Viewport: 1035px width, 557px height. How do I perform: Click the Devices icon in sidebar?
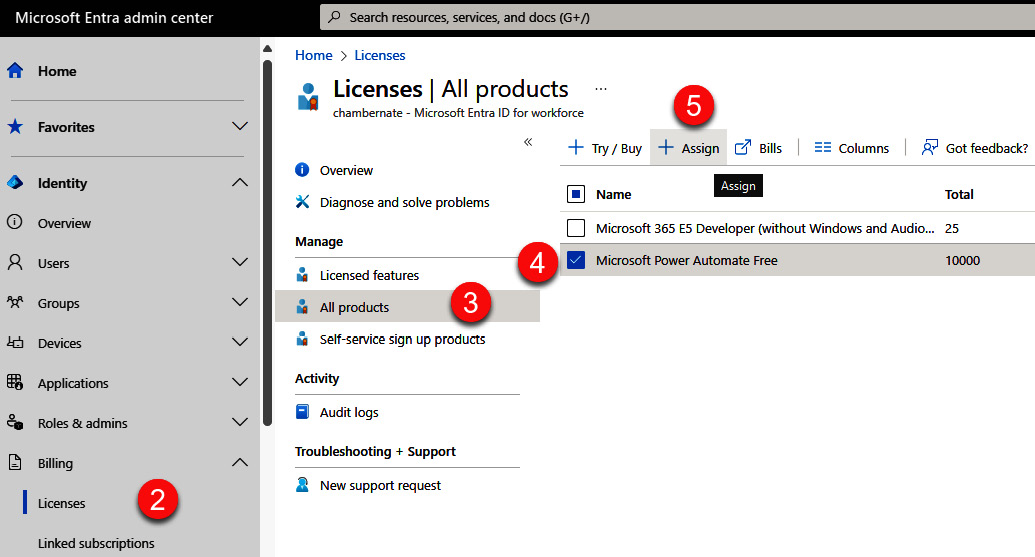click(x=15, y=342)
